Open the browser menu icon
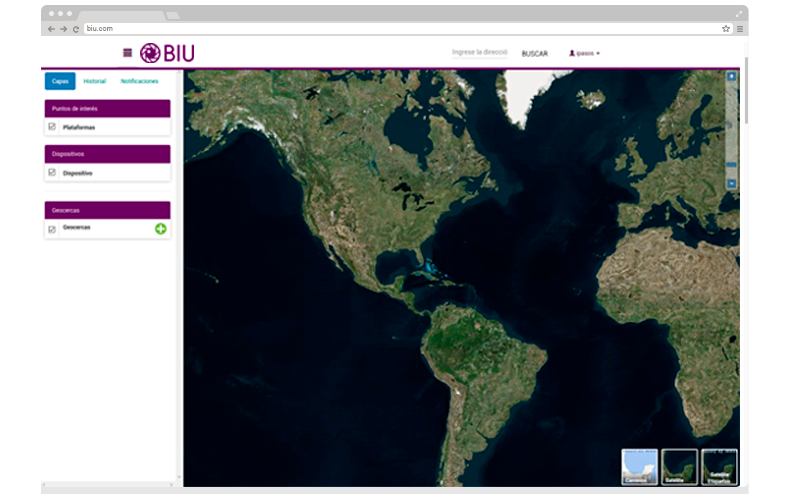Viewport: 790px width, 494px height. [740, 29]
